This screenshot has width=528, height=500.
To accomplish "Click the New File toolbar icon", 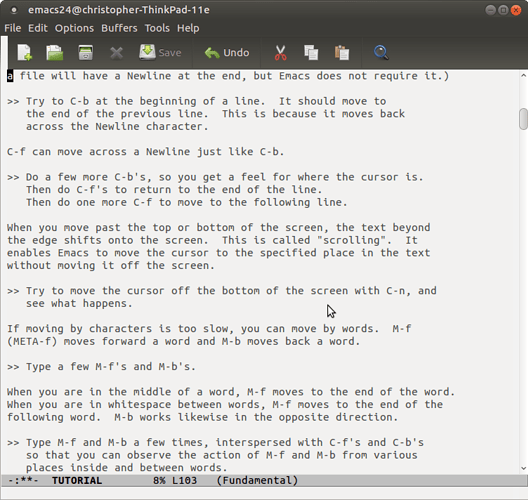I will [25, 53].
